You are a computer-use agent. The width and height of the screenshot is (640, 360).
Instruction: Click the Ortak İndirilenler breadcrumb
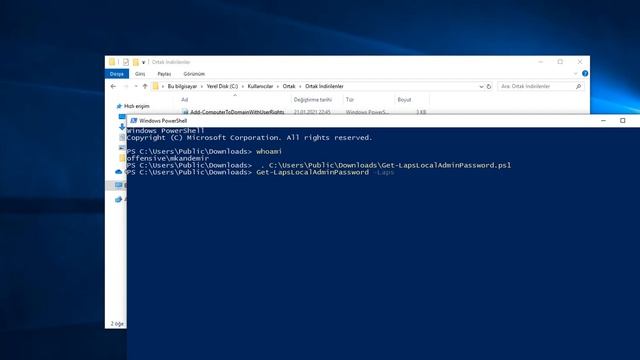pos(324,87)
